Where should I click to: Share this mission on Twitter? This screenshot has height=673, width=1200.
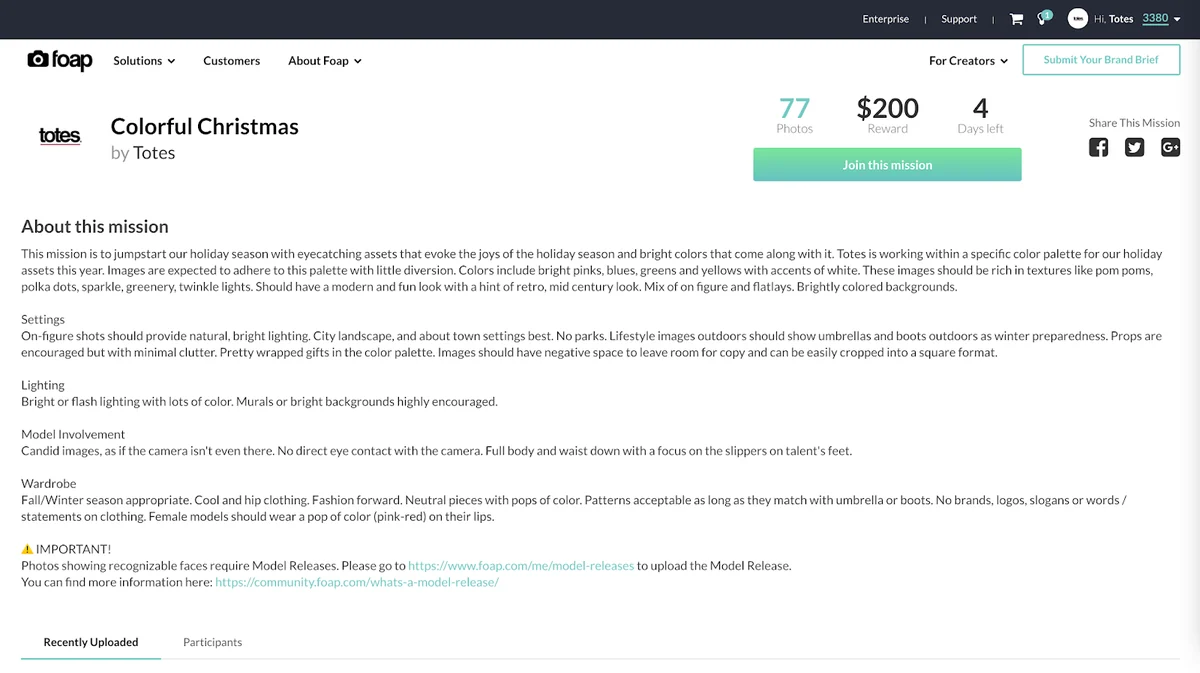[x=1134, y=147]
